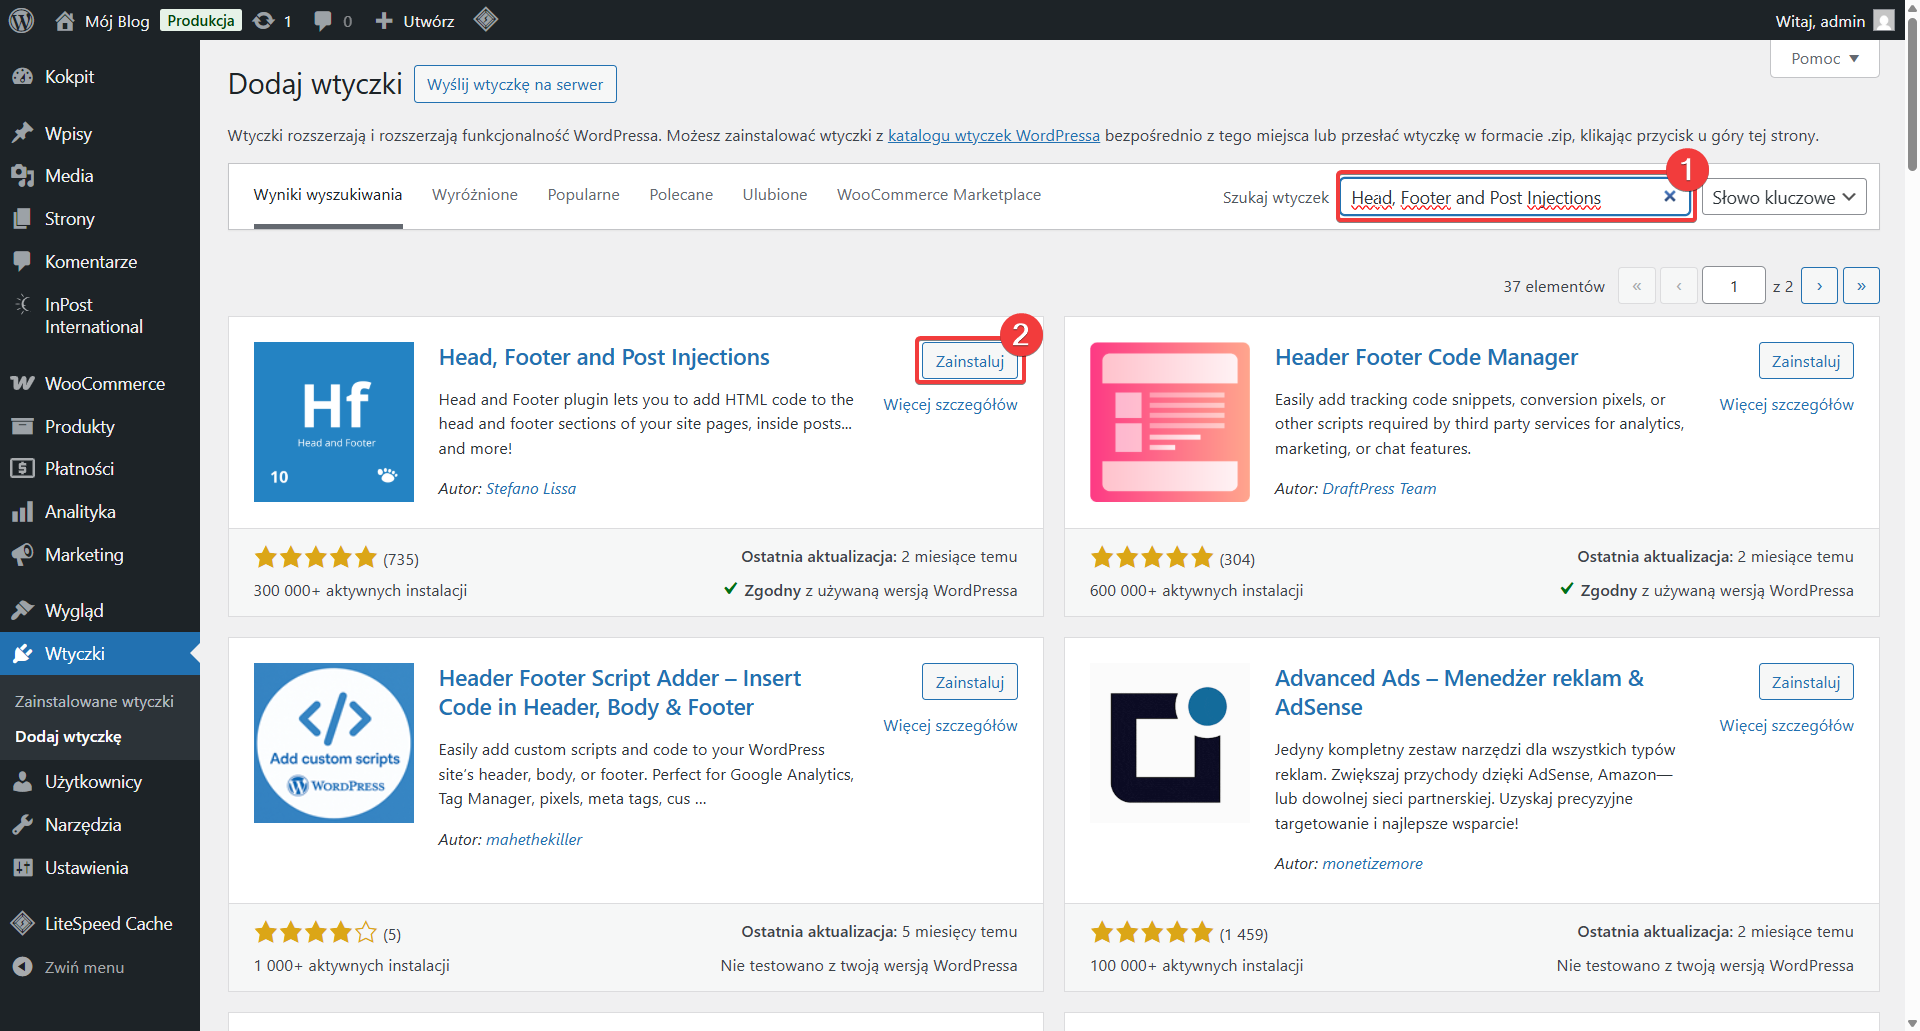Click the Hf plugin thumbnail

pos(334,422)
